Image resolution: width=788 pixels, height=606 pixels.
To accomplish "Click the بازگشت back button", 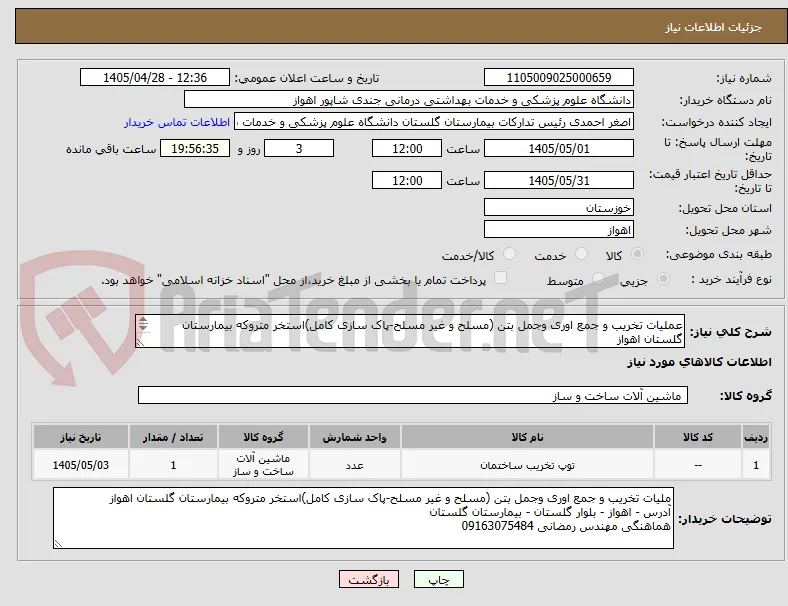I will pyautogui.click(x=369, y=579).
